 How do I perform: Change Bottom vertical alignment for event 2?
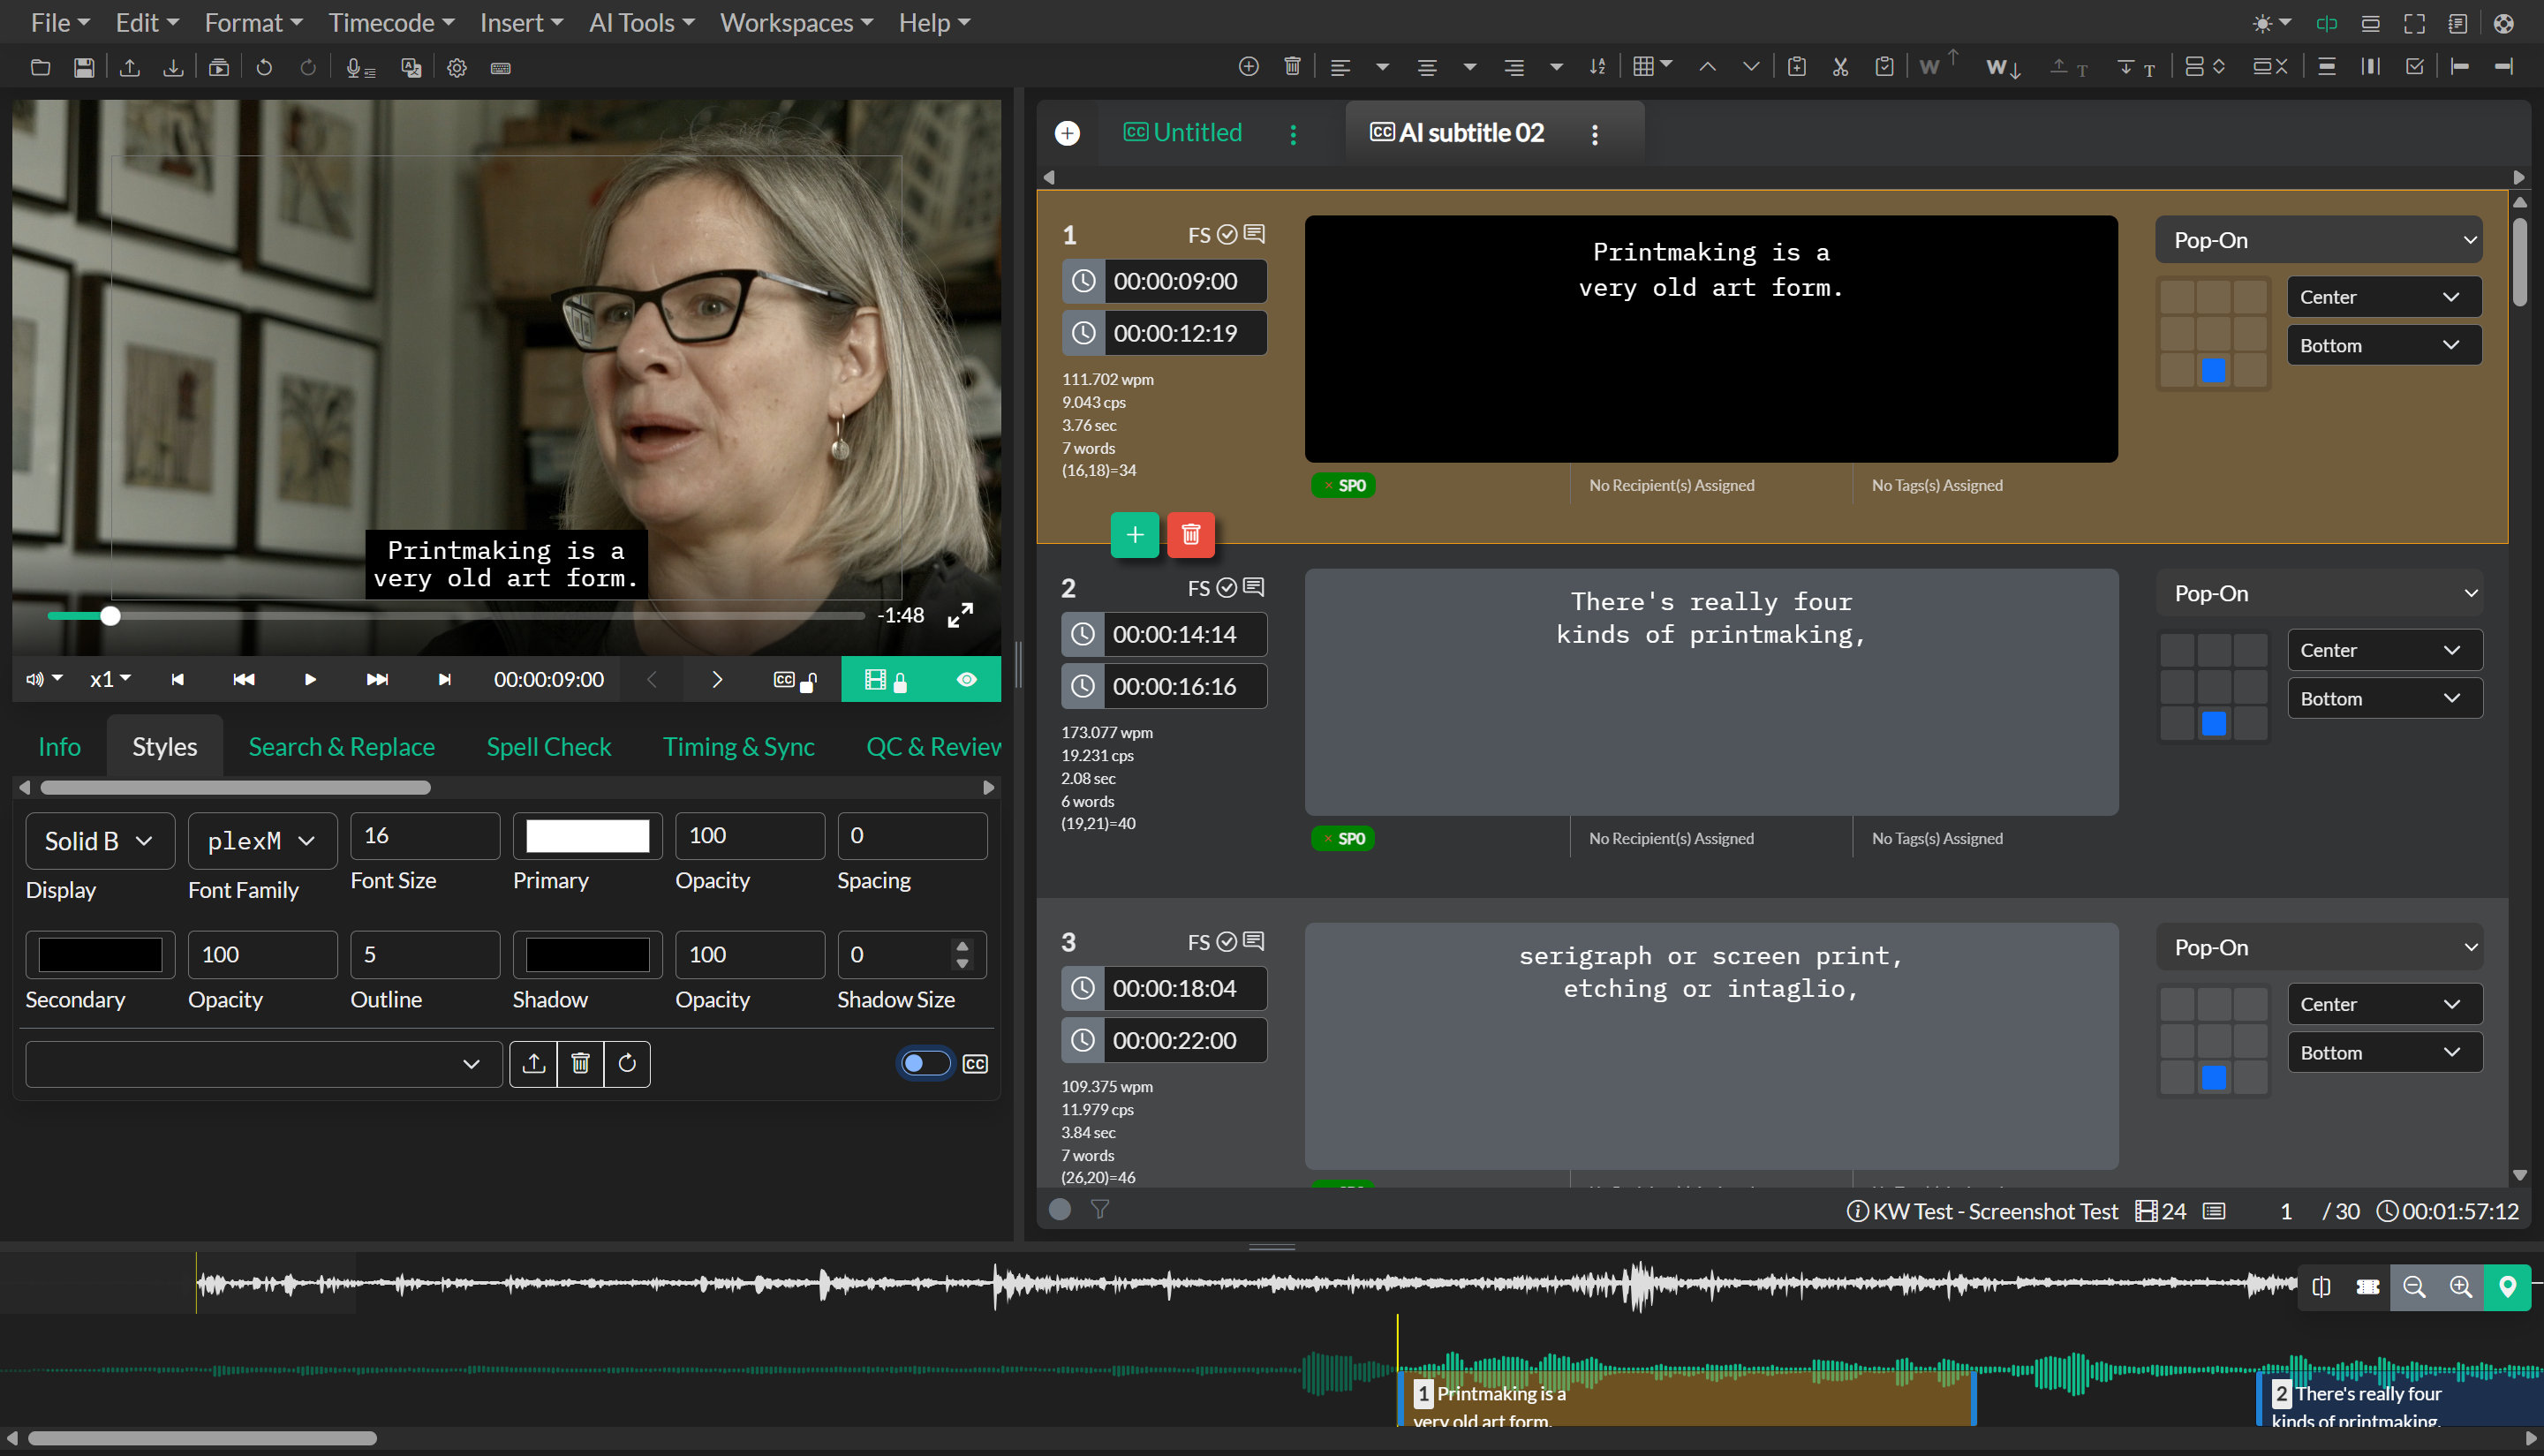tap(2384, 697)
